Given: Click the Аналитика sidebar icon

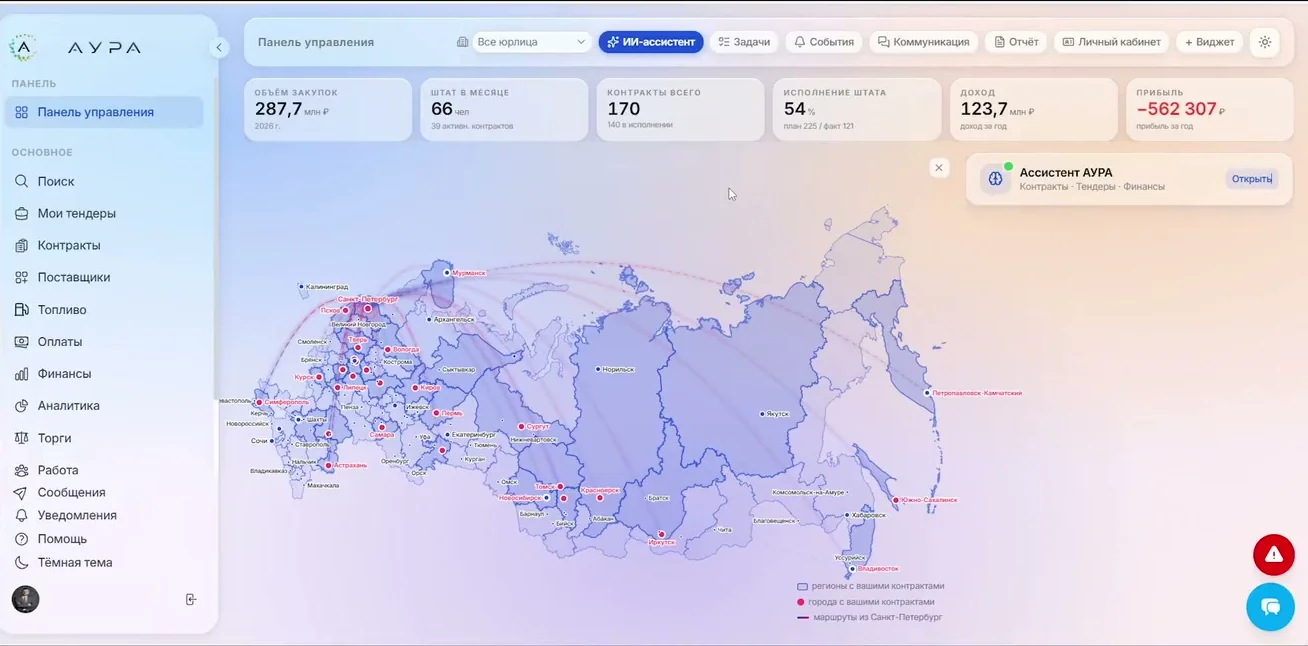Looking at the screenshot, I should 21,405.
